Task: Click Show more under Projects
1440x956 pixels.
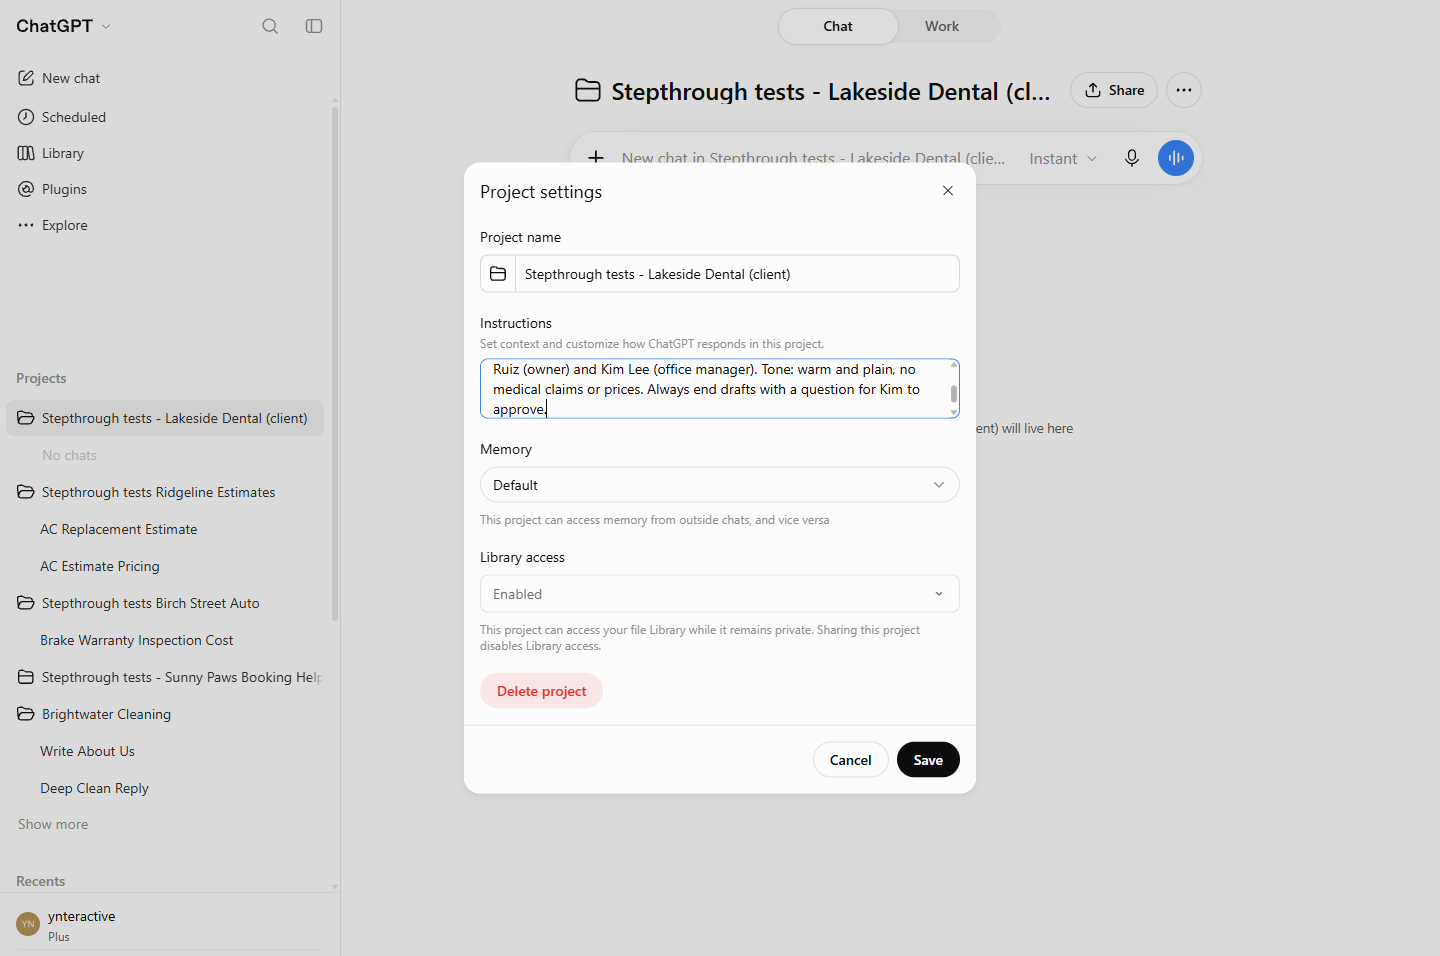Action: click(53, 824)
